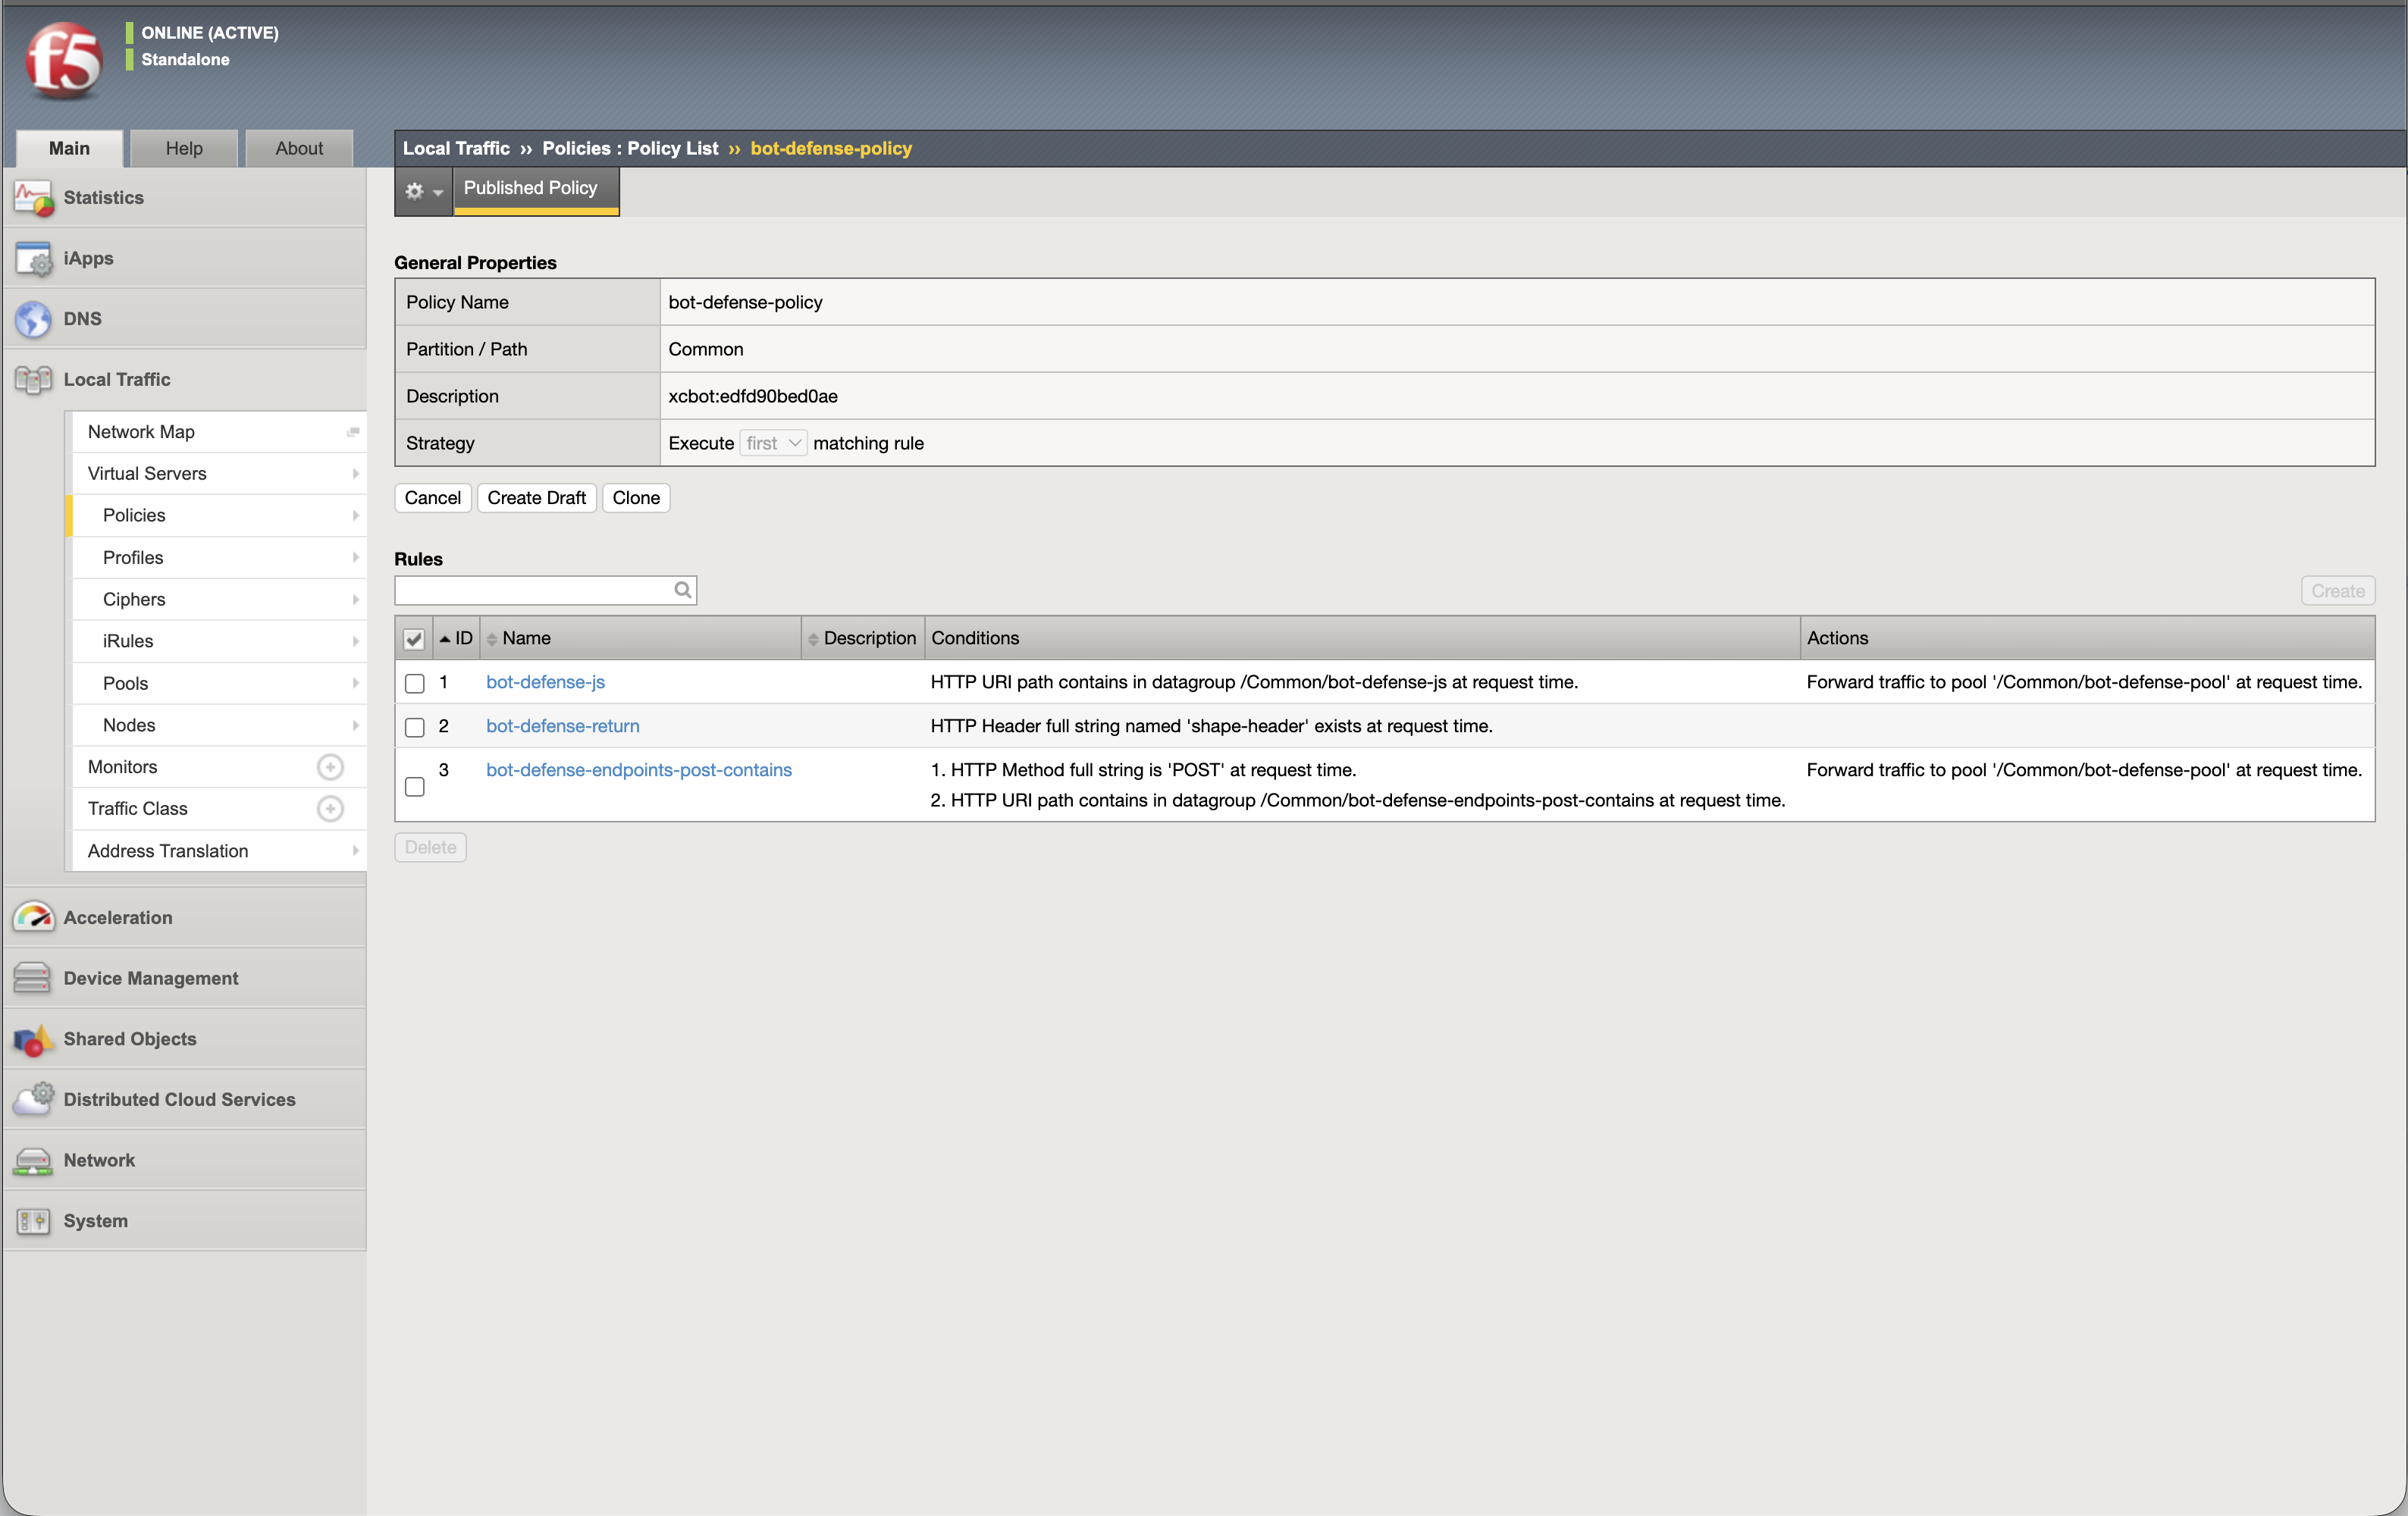Image resolution: width=2408 pixels, height=1516 pixels.
Task: Sort rules by Description column
Action: (x=862, y=638)
